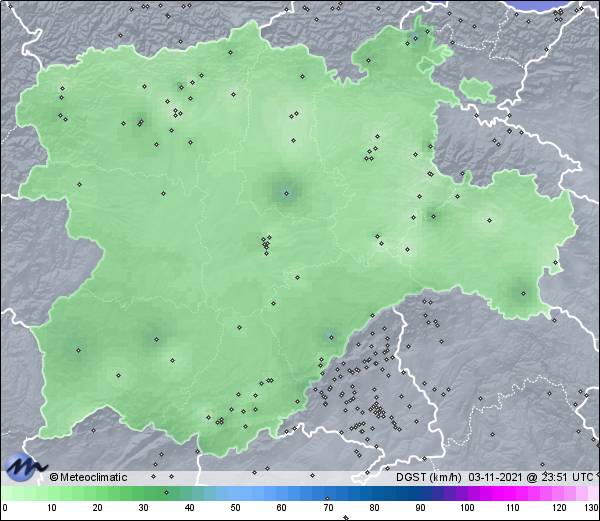Click the station marker overlapping the color scale near 35

[x=166, y=492]
